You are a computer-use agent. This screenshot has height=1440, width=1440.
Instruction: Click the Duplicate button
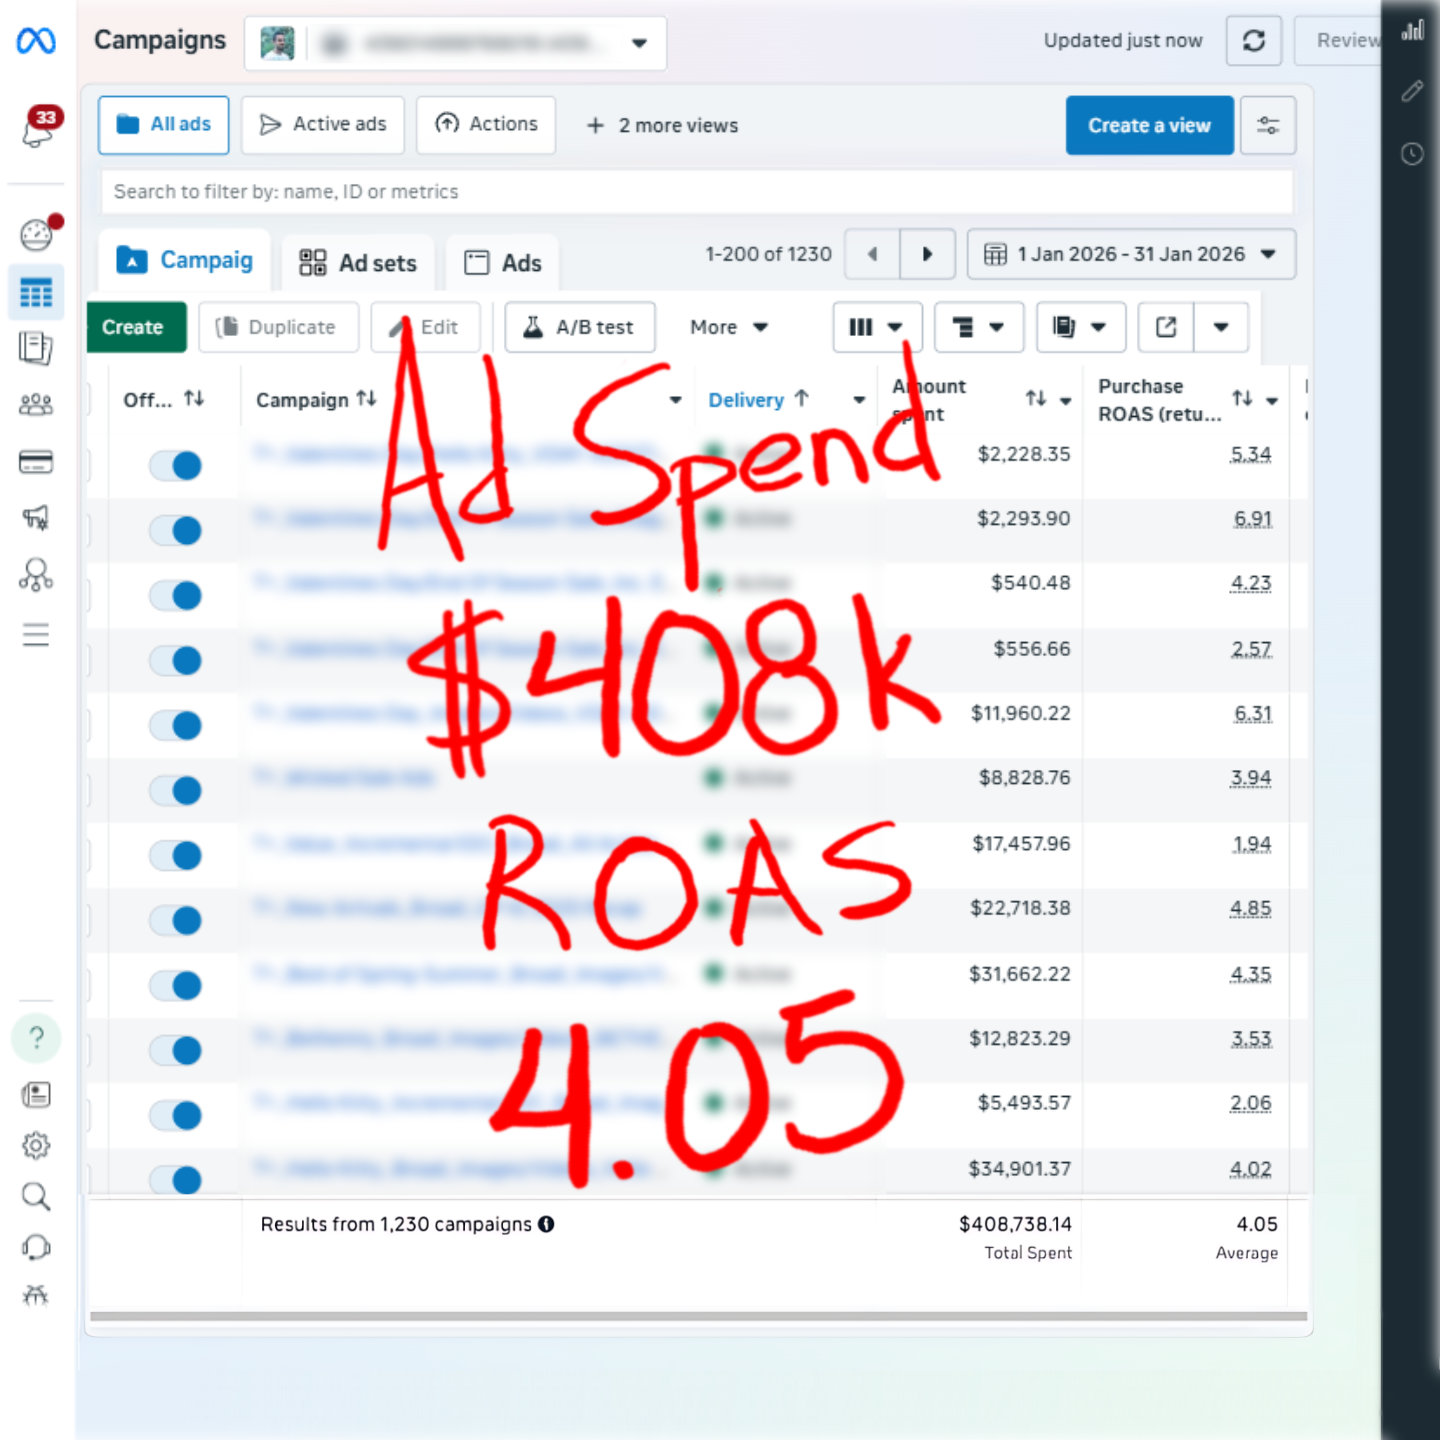click(x=279, y=327)
